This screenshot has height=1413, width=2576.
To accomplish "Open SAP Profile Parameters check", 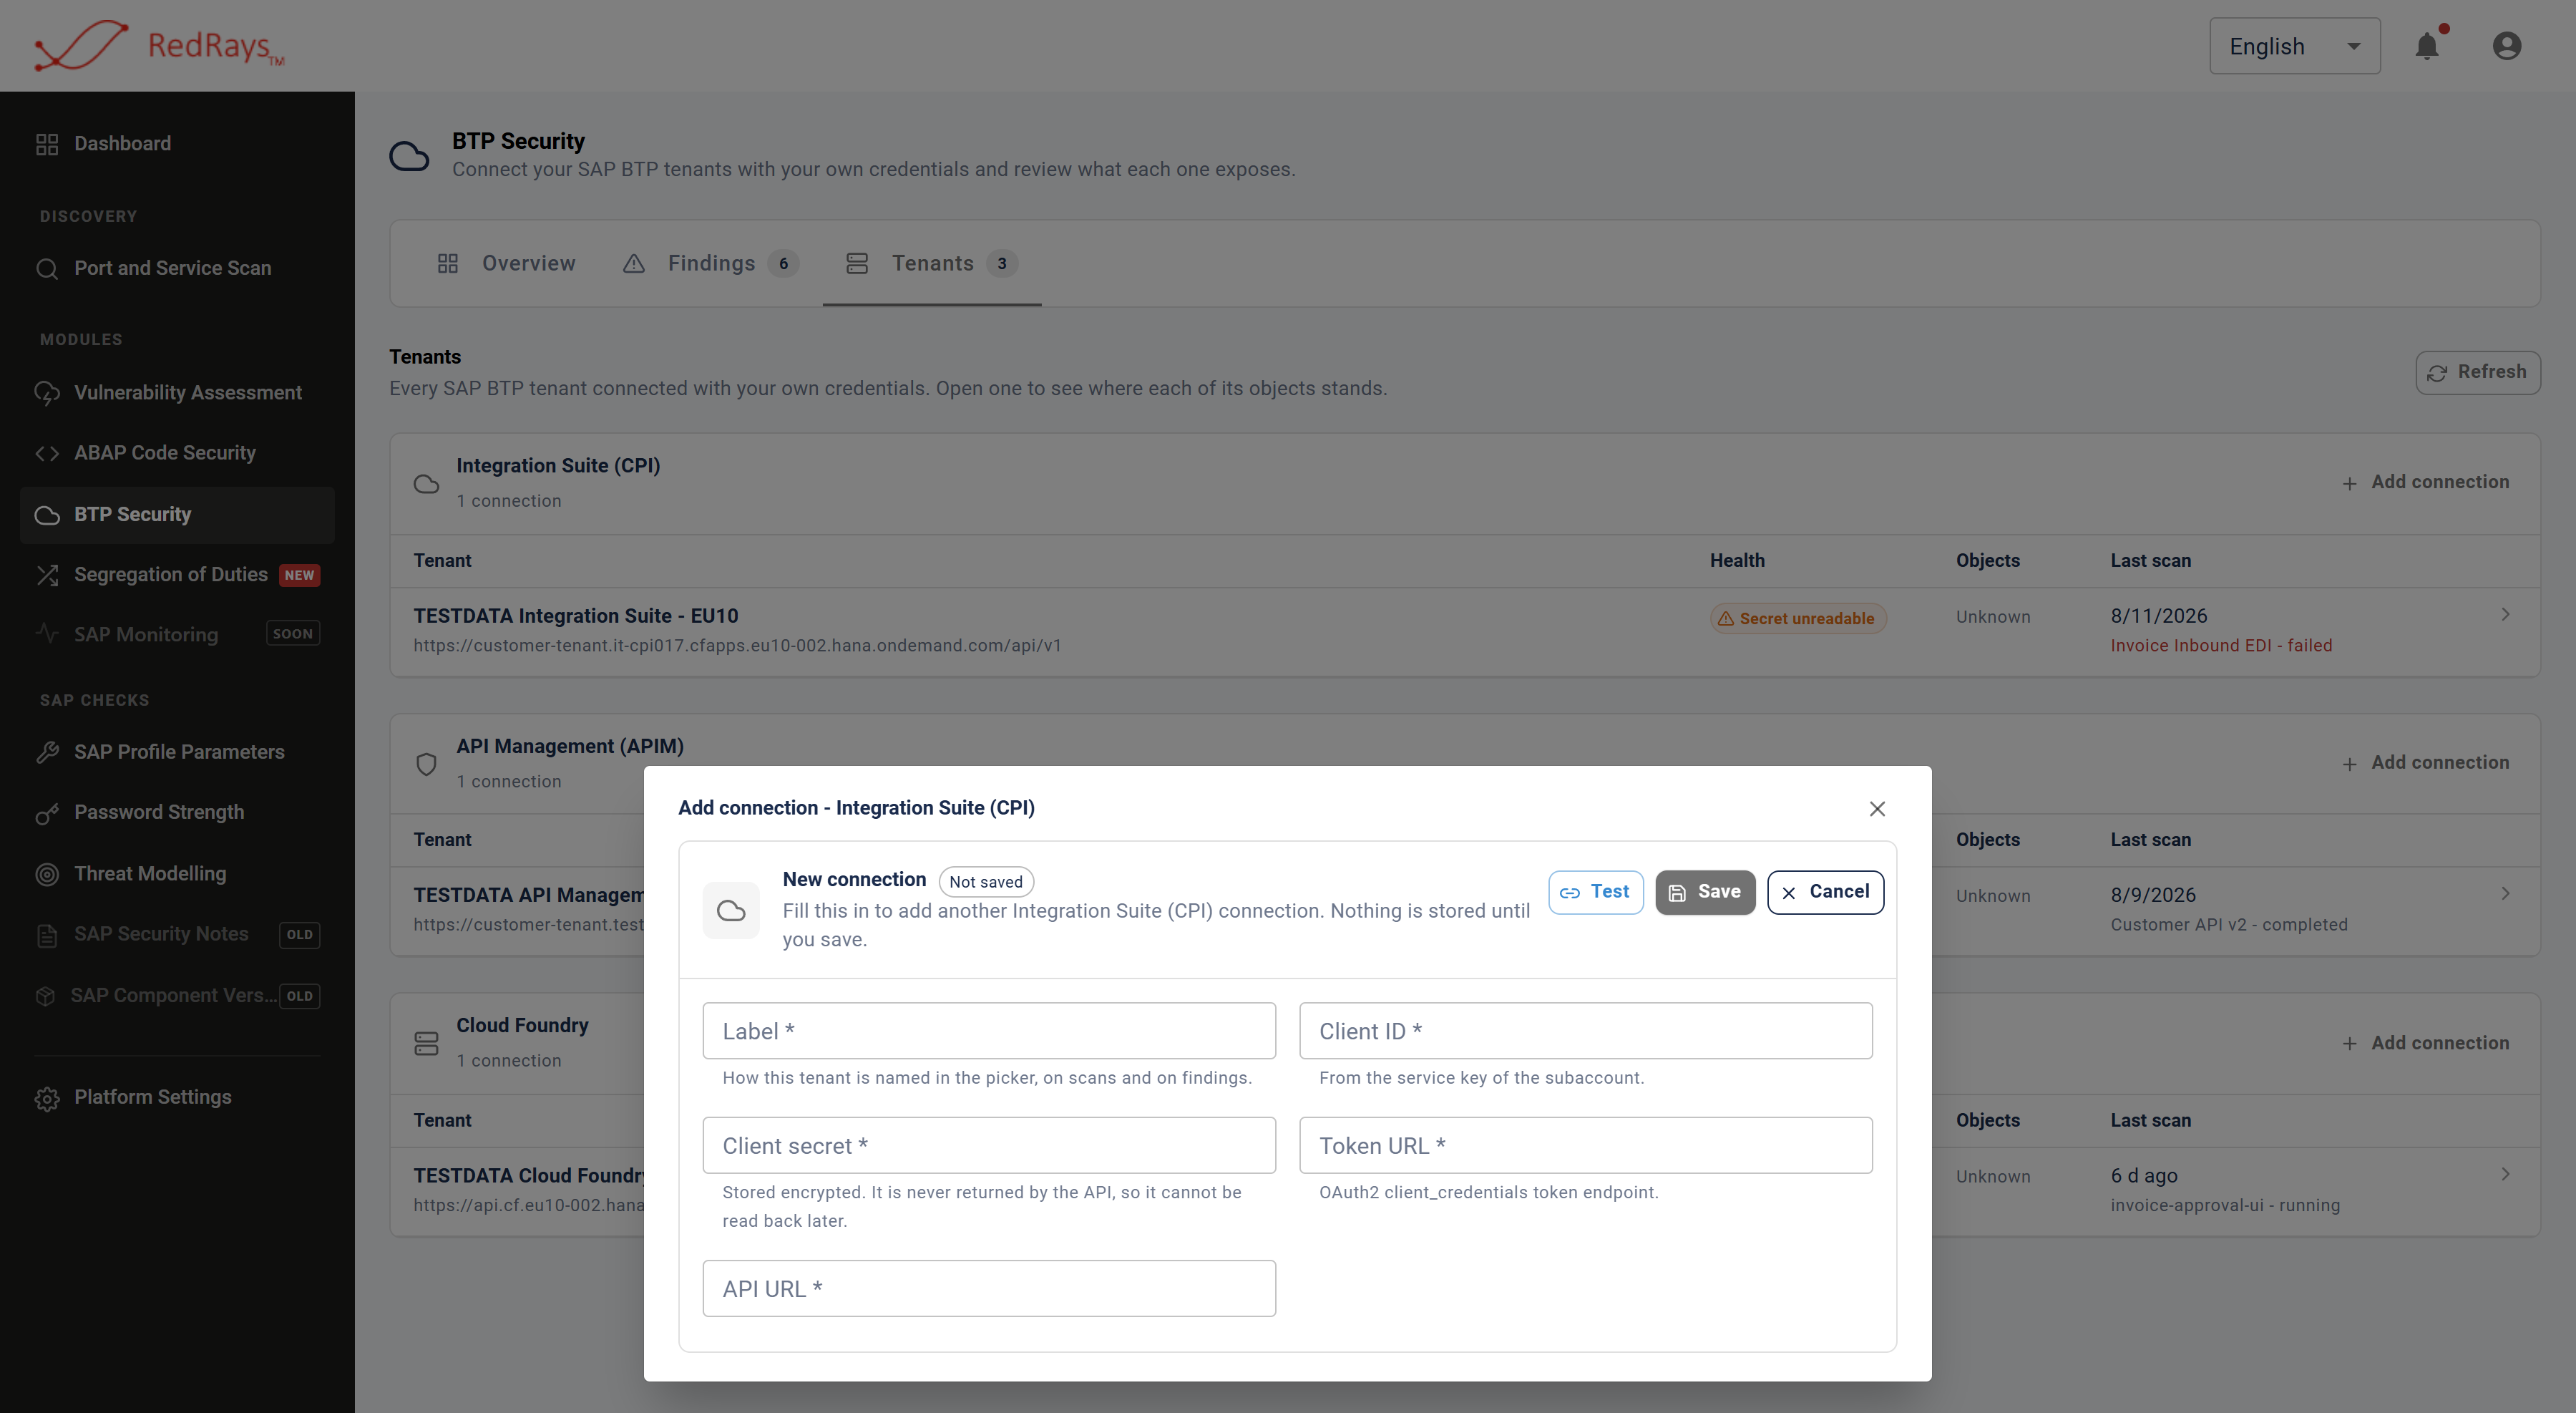I will click(x=177, y=752).
